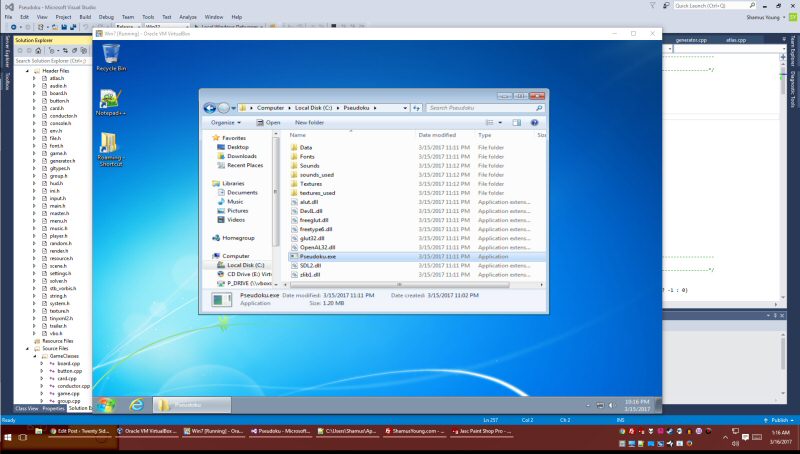Launch Internet Explorer from Win7 taskbar
This screenshot has height=454, width=800.
[x=136, y=405]
